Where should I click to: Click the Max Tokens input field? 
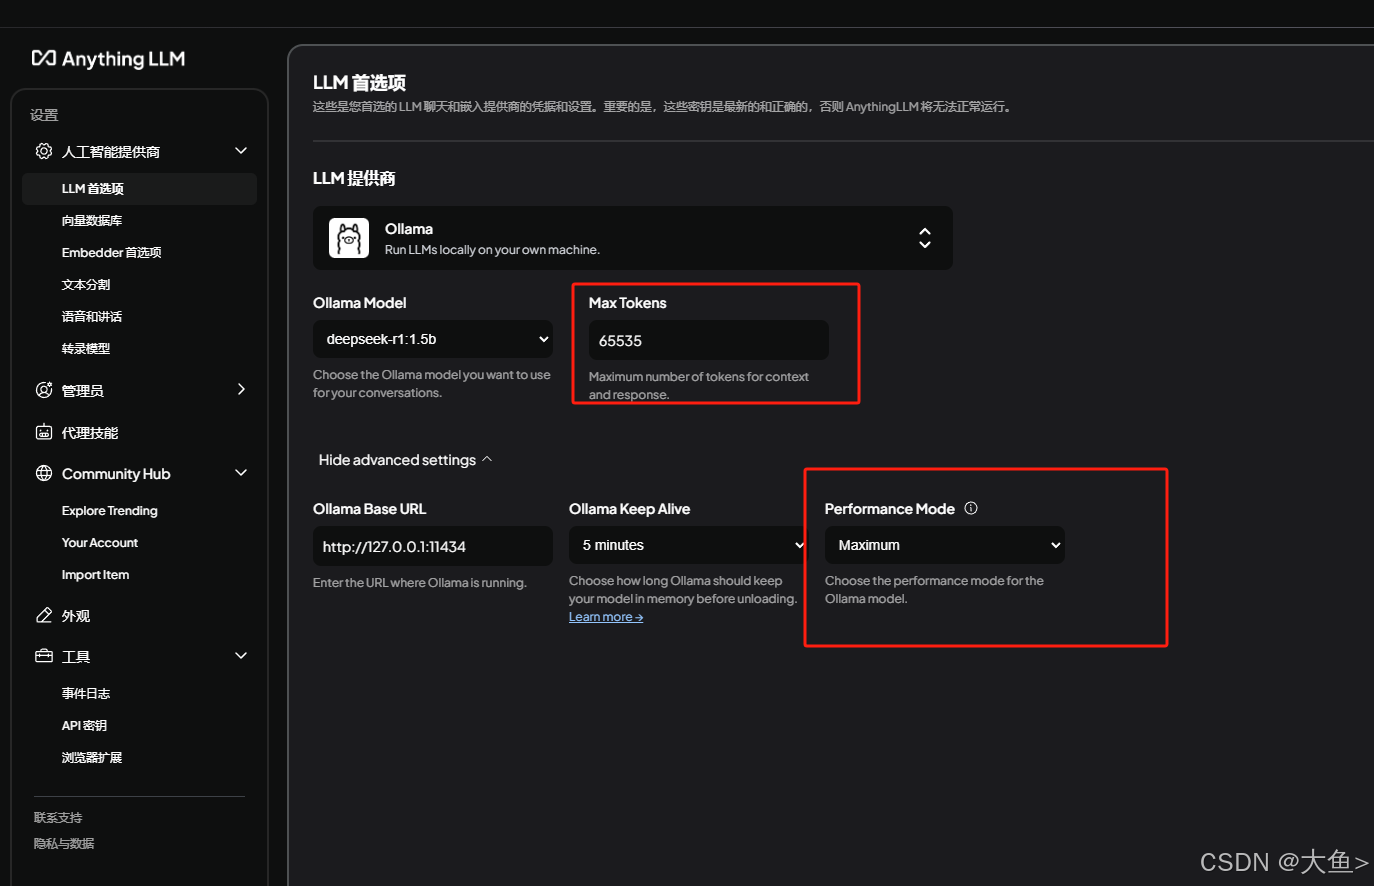(709, 340)
